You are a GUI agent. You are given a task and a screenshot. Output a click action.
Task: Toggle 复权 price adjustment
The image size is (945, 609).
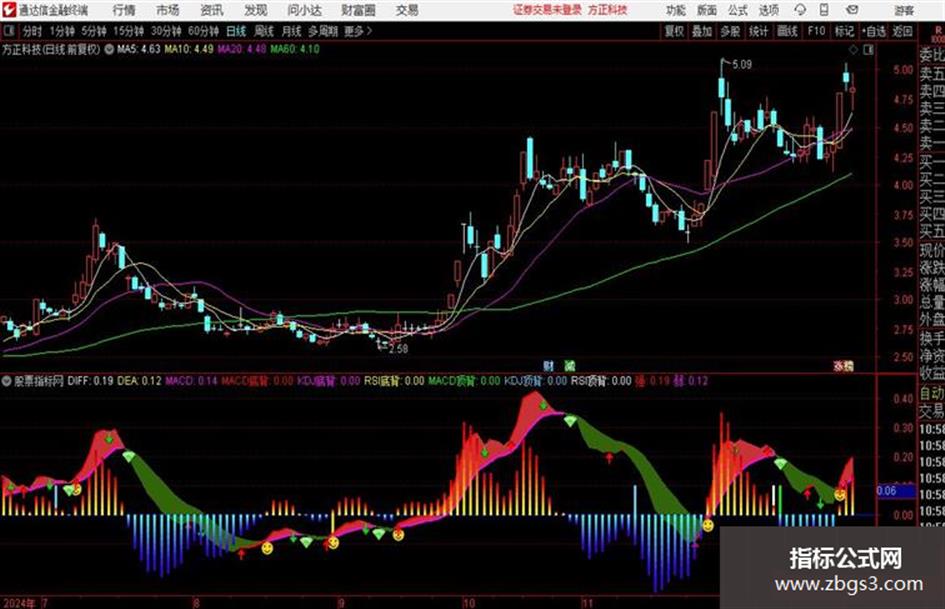[x=674, y=31]
